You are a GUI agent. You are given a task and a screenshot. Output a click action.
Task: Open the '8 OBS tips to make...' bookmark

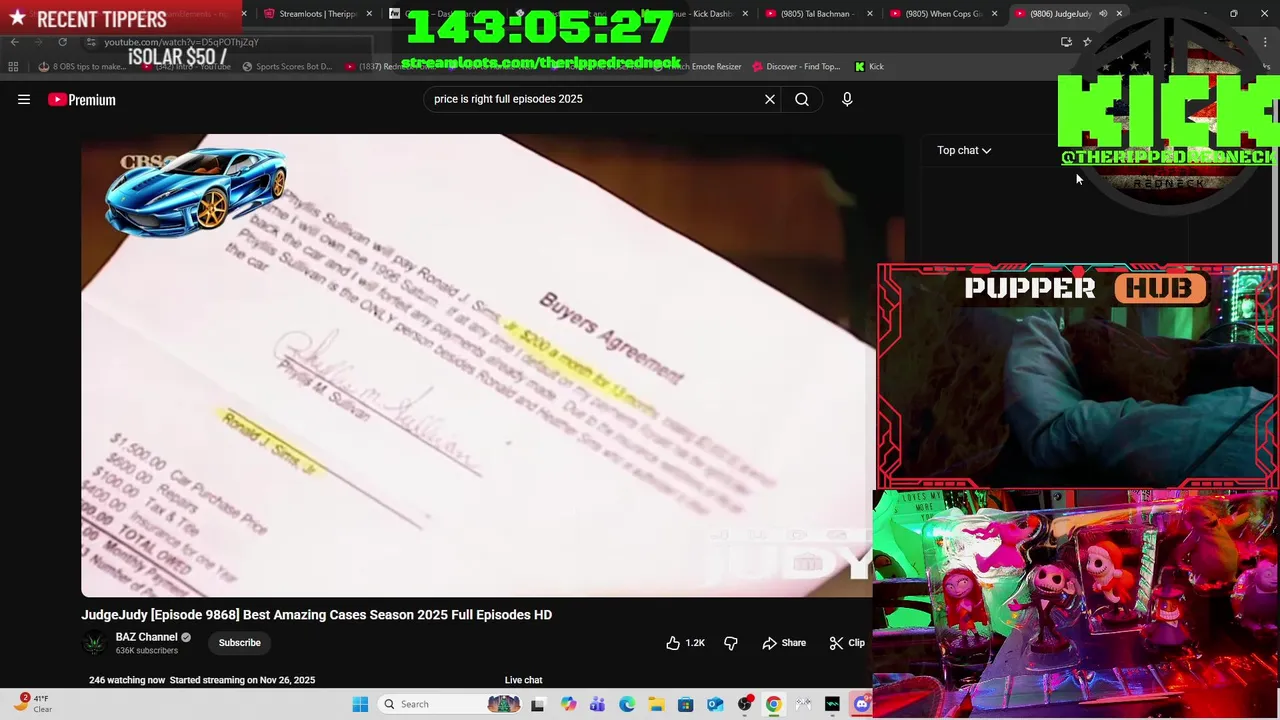pos(82,67)
